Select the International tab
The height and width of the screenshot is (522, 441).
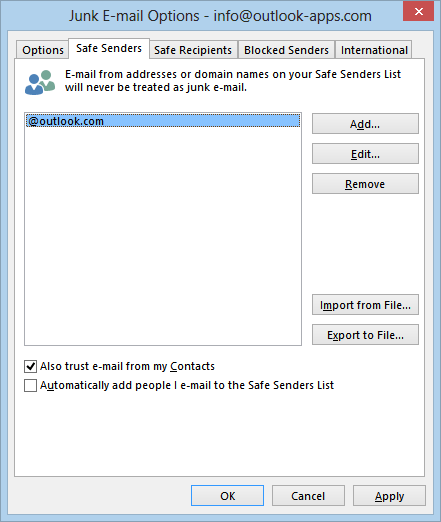(374, 50)
